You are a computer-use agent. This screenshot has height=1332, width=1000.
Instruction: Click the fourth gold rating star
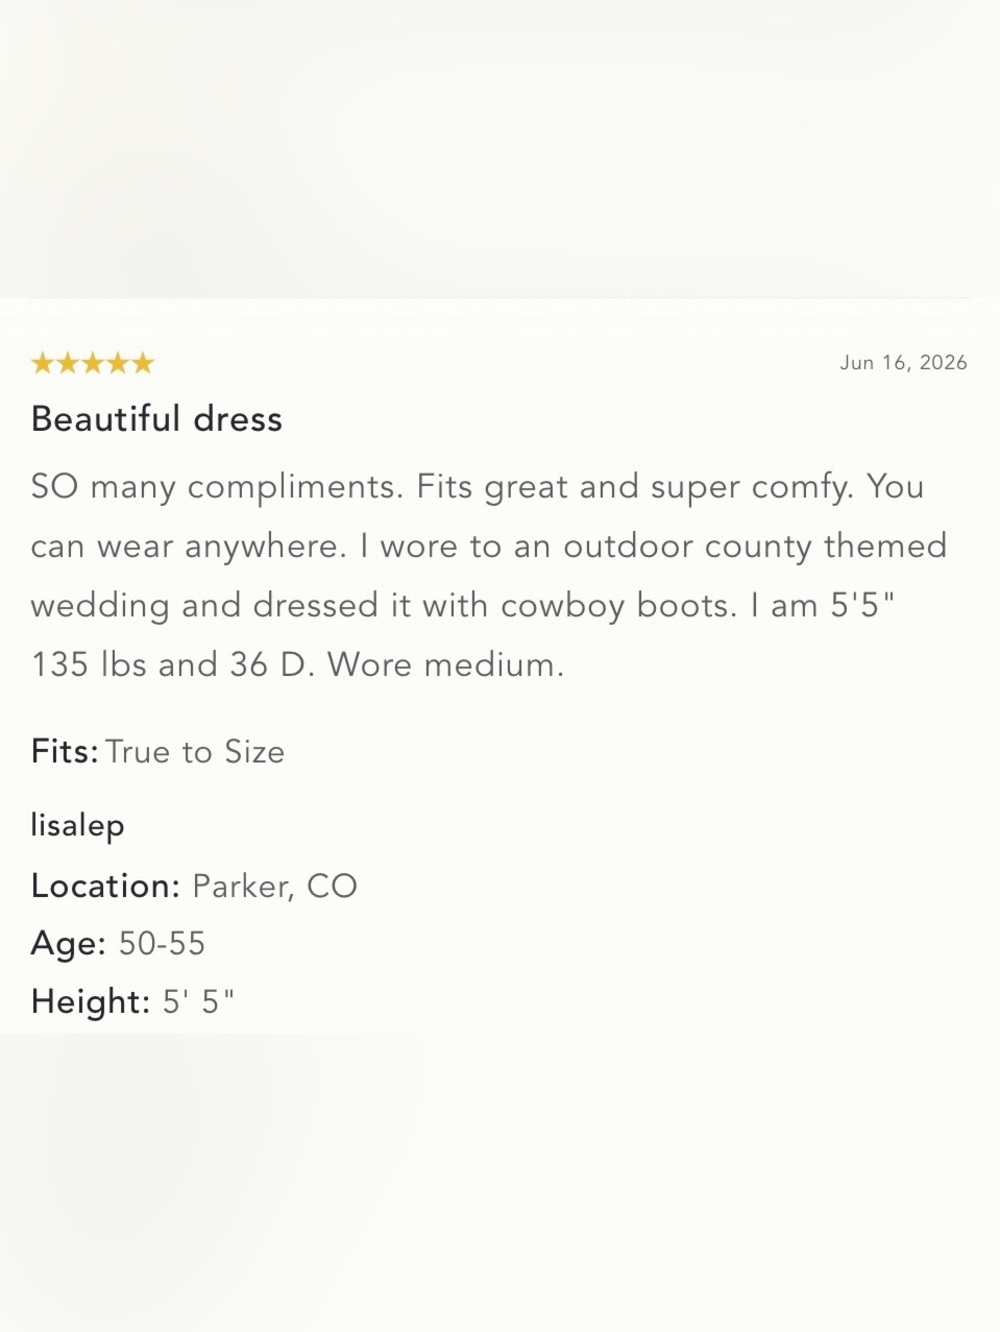coord(118,363)
